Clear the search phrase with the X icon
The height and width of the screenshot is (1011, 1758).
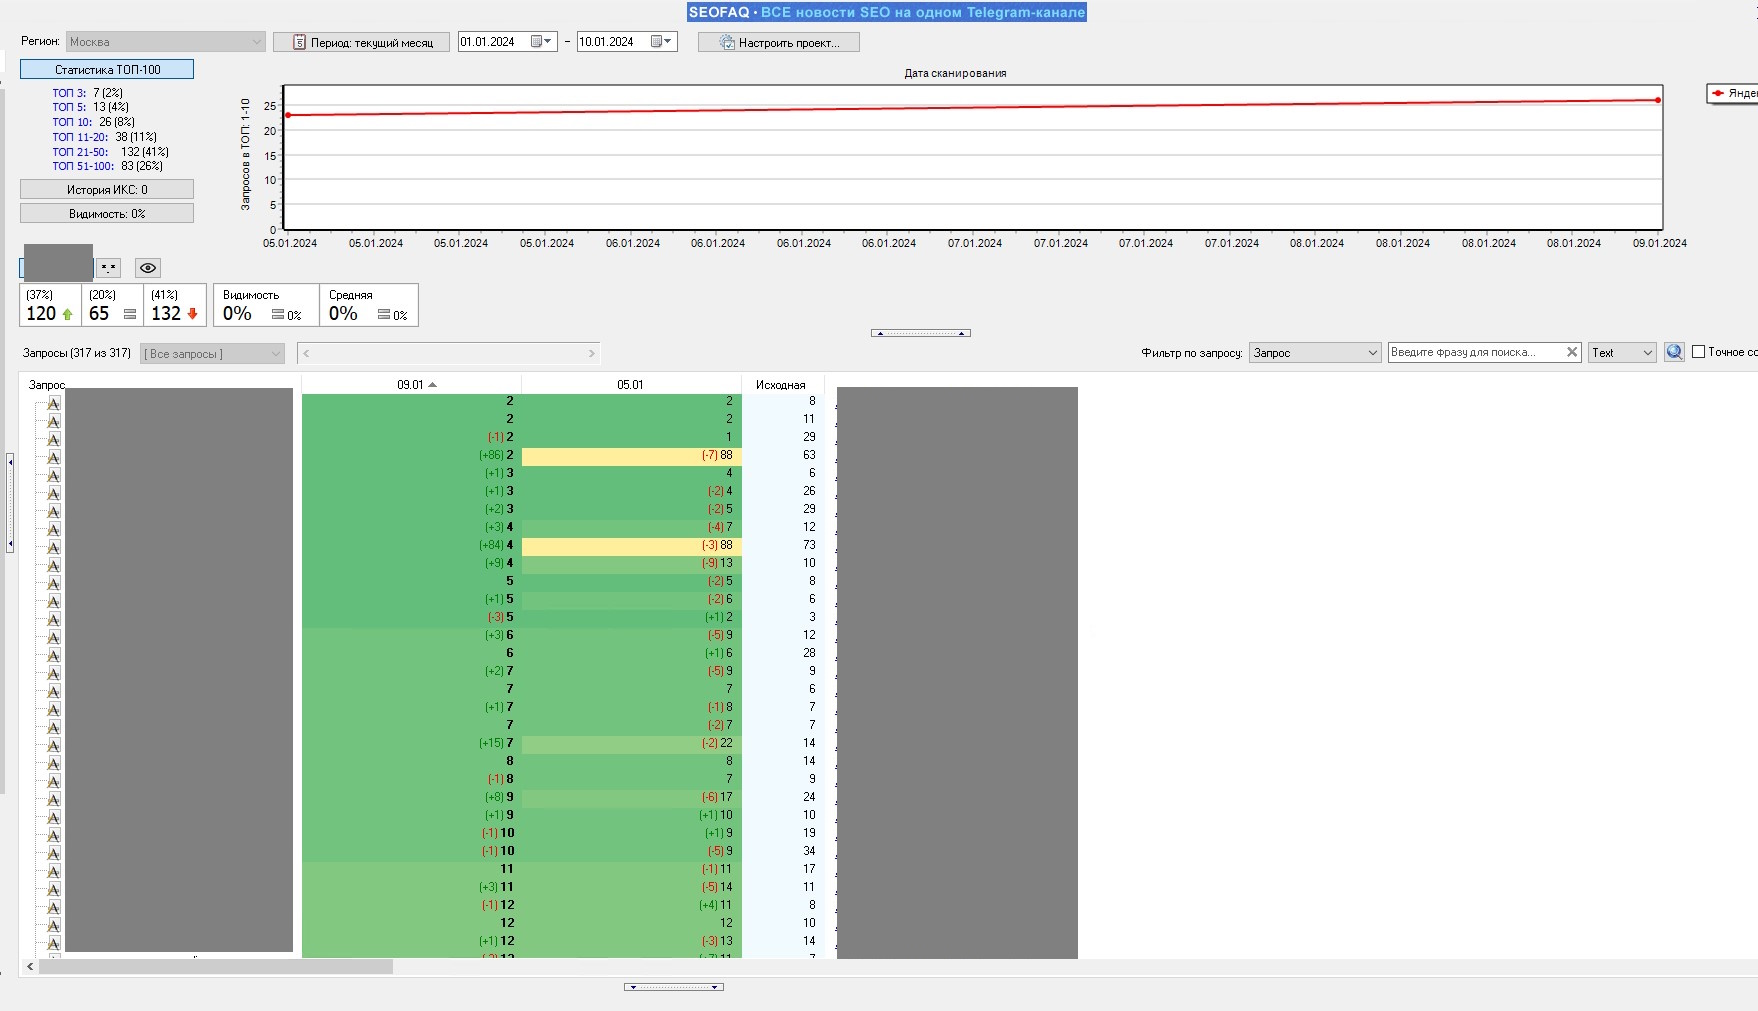1571,352
